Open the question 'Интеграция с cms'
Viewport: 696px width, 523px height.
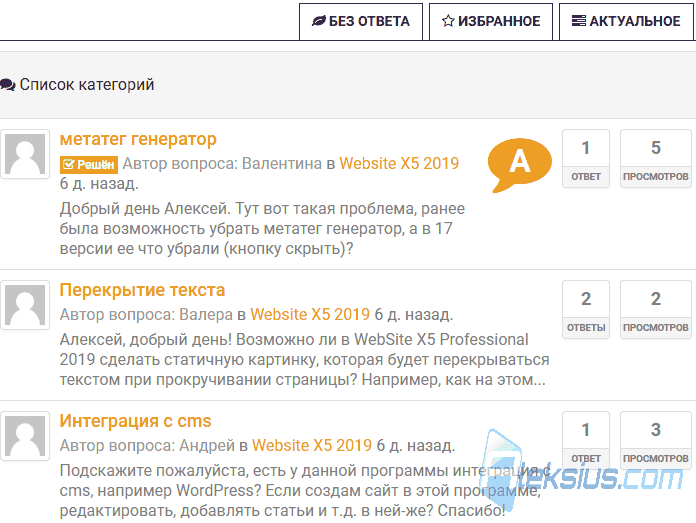tap(135, 421)
